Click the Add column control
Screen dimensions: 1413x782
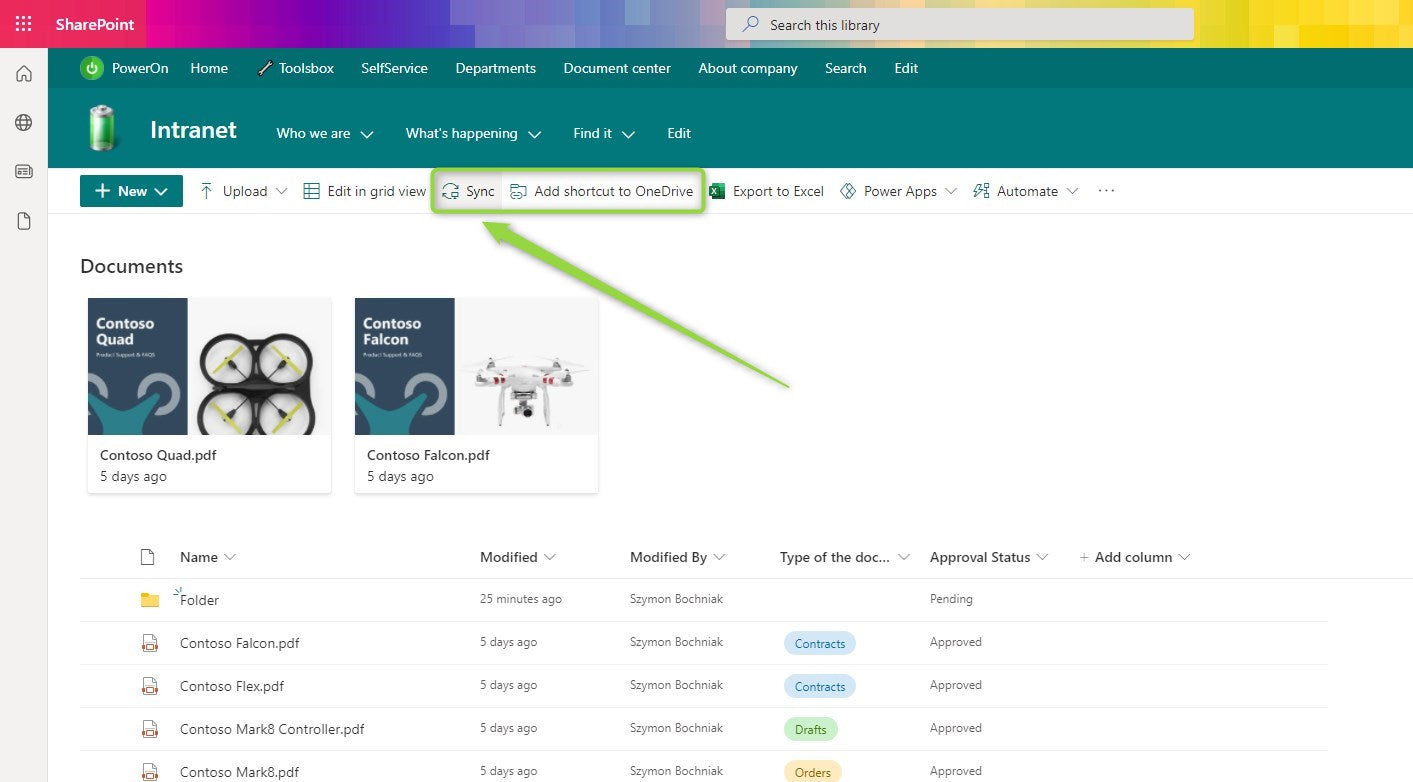pyautogui.click(x=1135, y=557)
